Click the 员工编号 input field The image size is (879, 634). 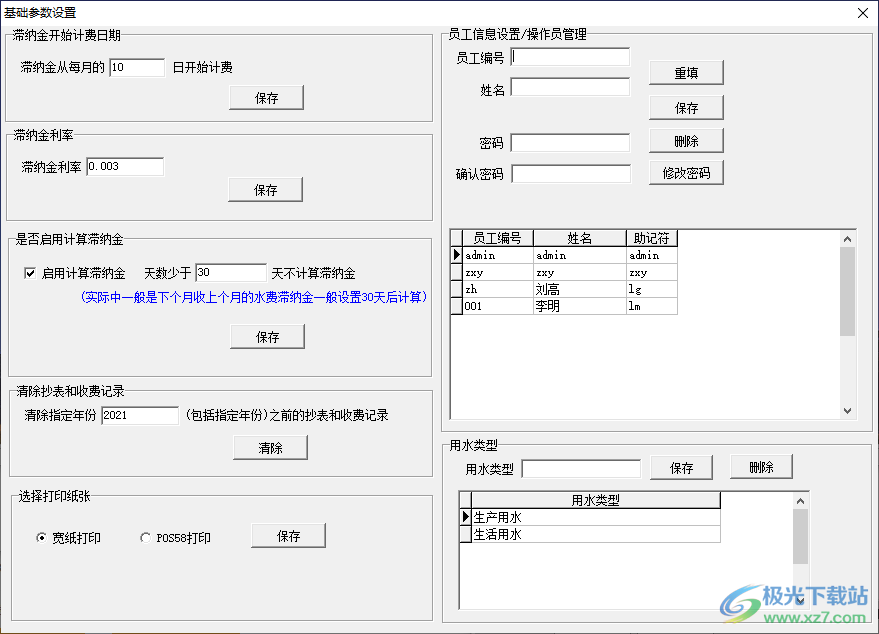tap(570, 56)
